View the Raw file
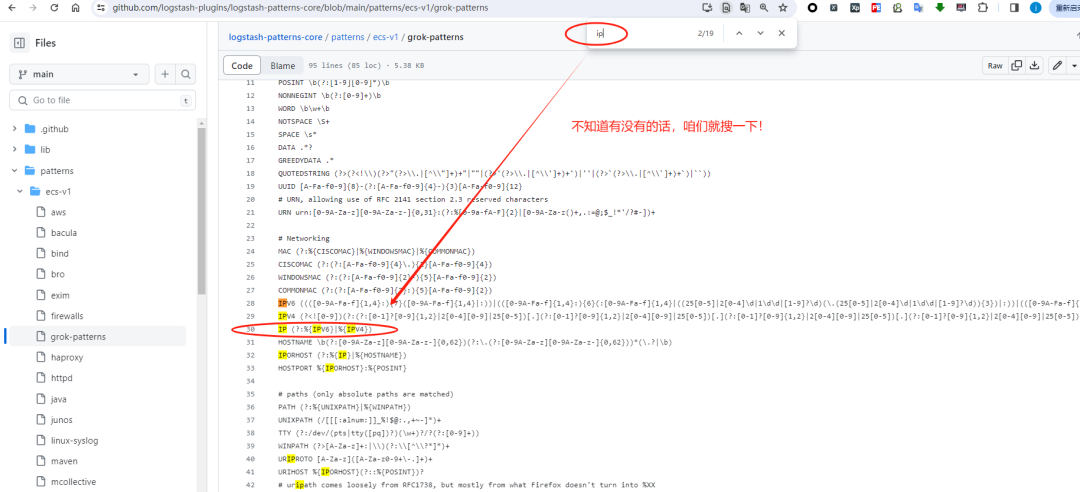The image size is (1080, 492). 995,65
